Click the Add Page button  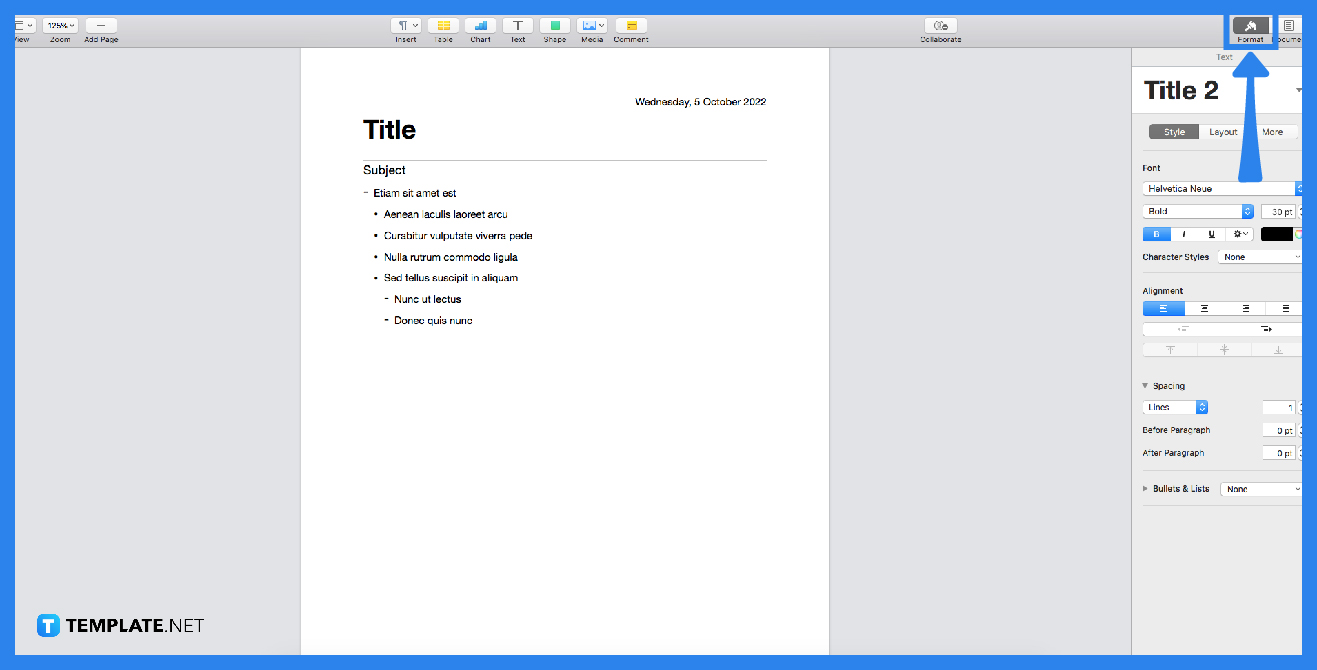(100, 27)
